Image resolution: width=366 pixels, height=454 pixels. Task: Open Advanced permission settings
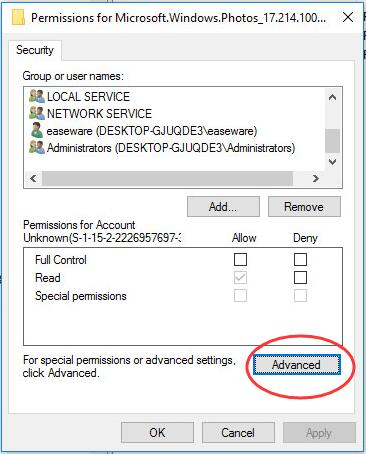(296, 365)
